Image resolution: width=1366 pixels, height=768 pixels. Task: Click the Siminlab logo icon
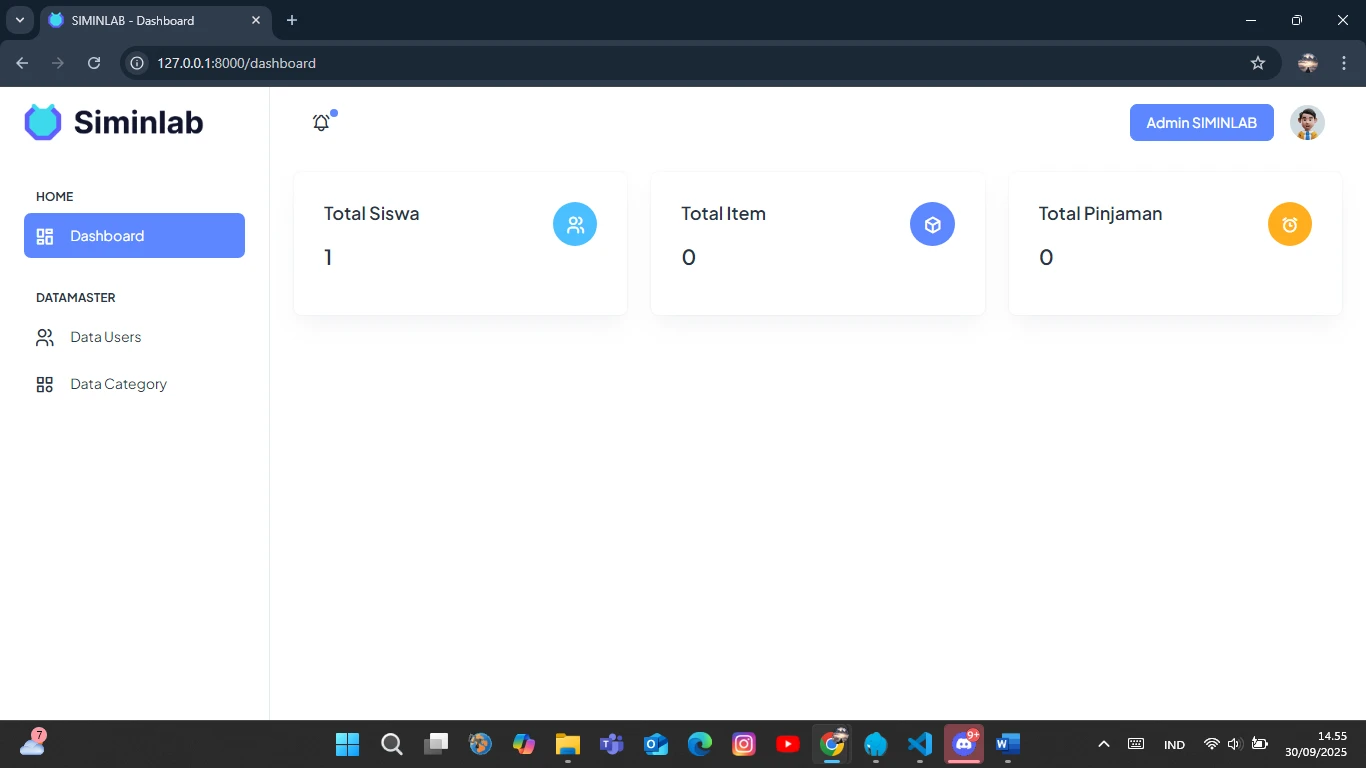43,122
